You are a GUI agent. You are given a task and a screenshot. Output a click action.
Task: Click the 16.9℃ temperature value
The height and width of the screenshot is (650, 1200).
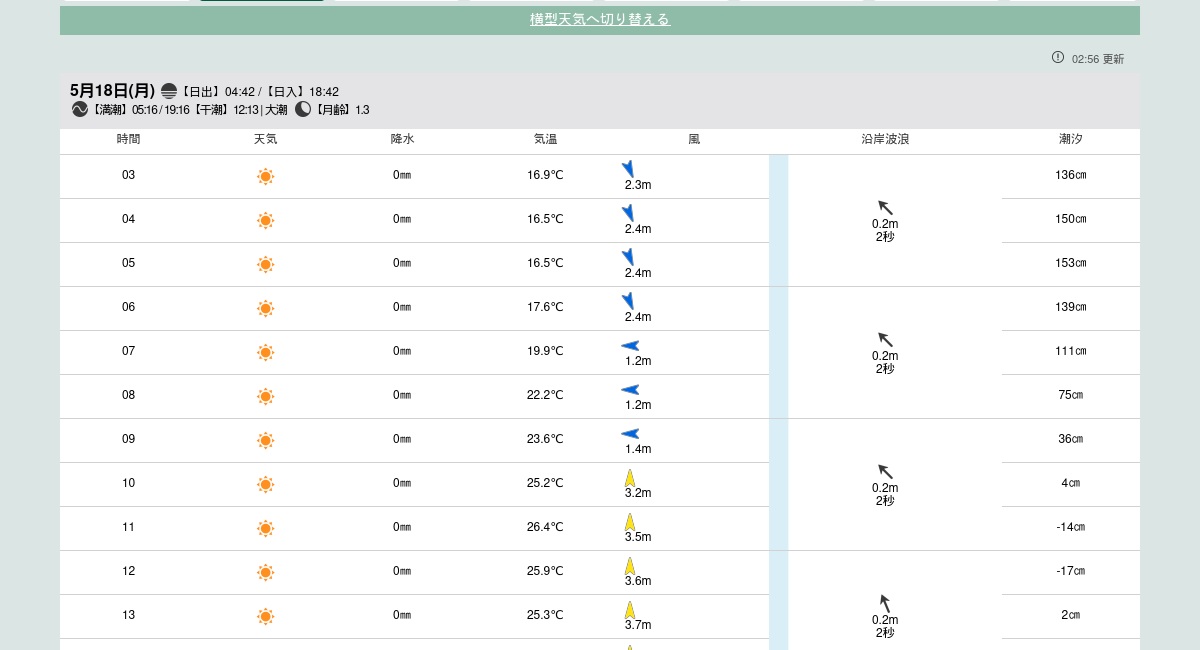pos(545,176)
